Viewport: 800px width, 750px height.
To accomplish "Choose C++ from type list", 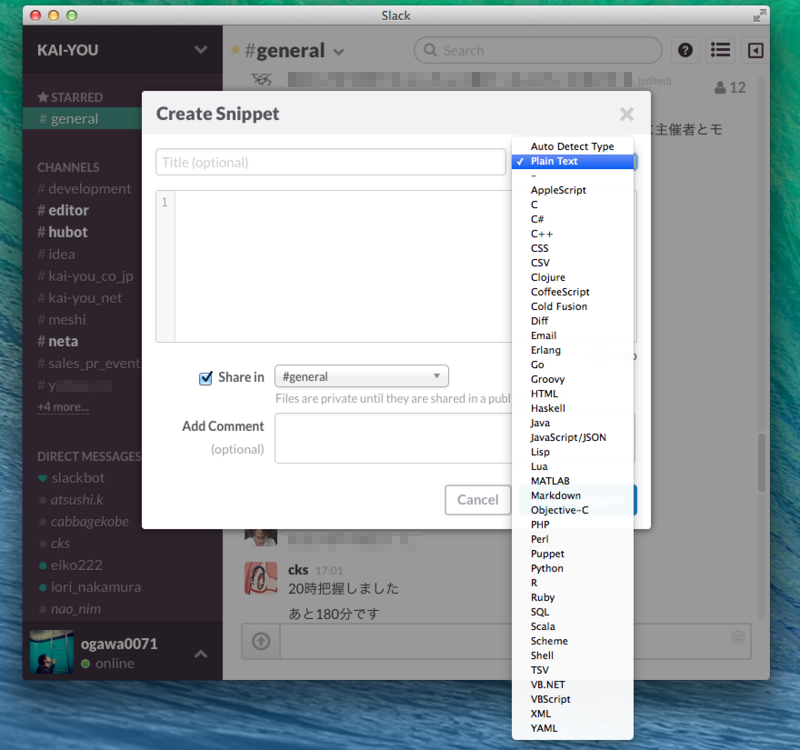I will click(x=572, y=234).
